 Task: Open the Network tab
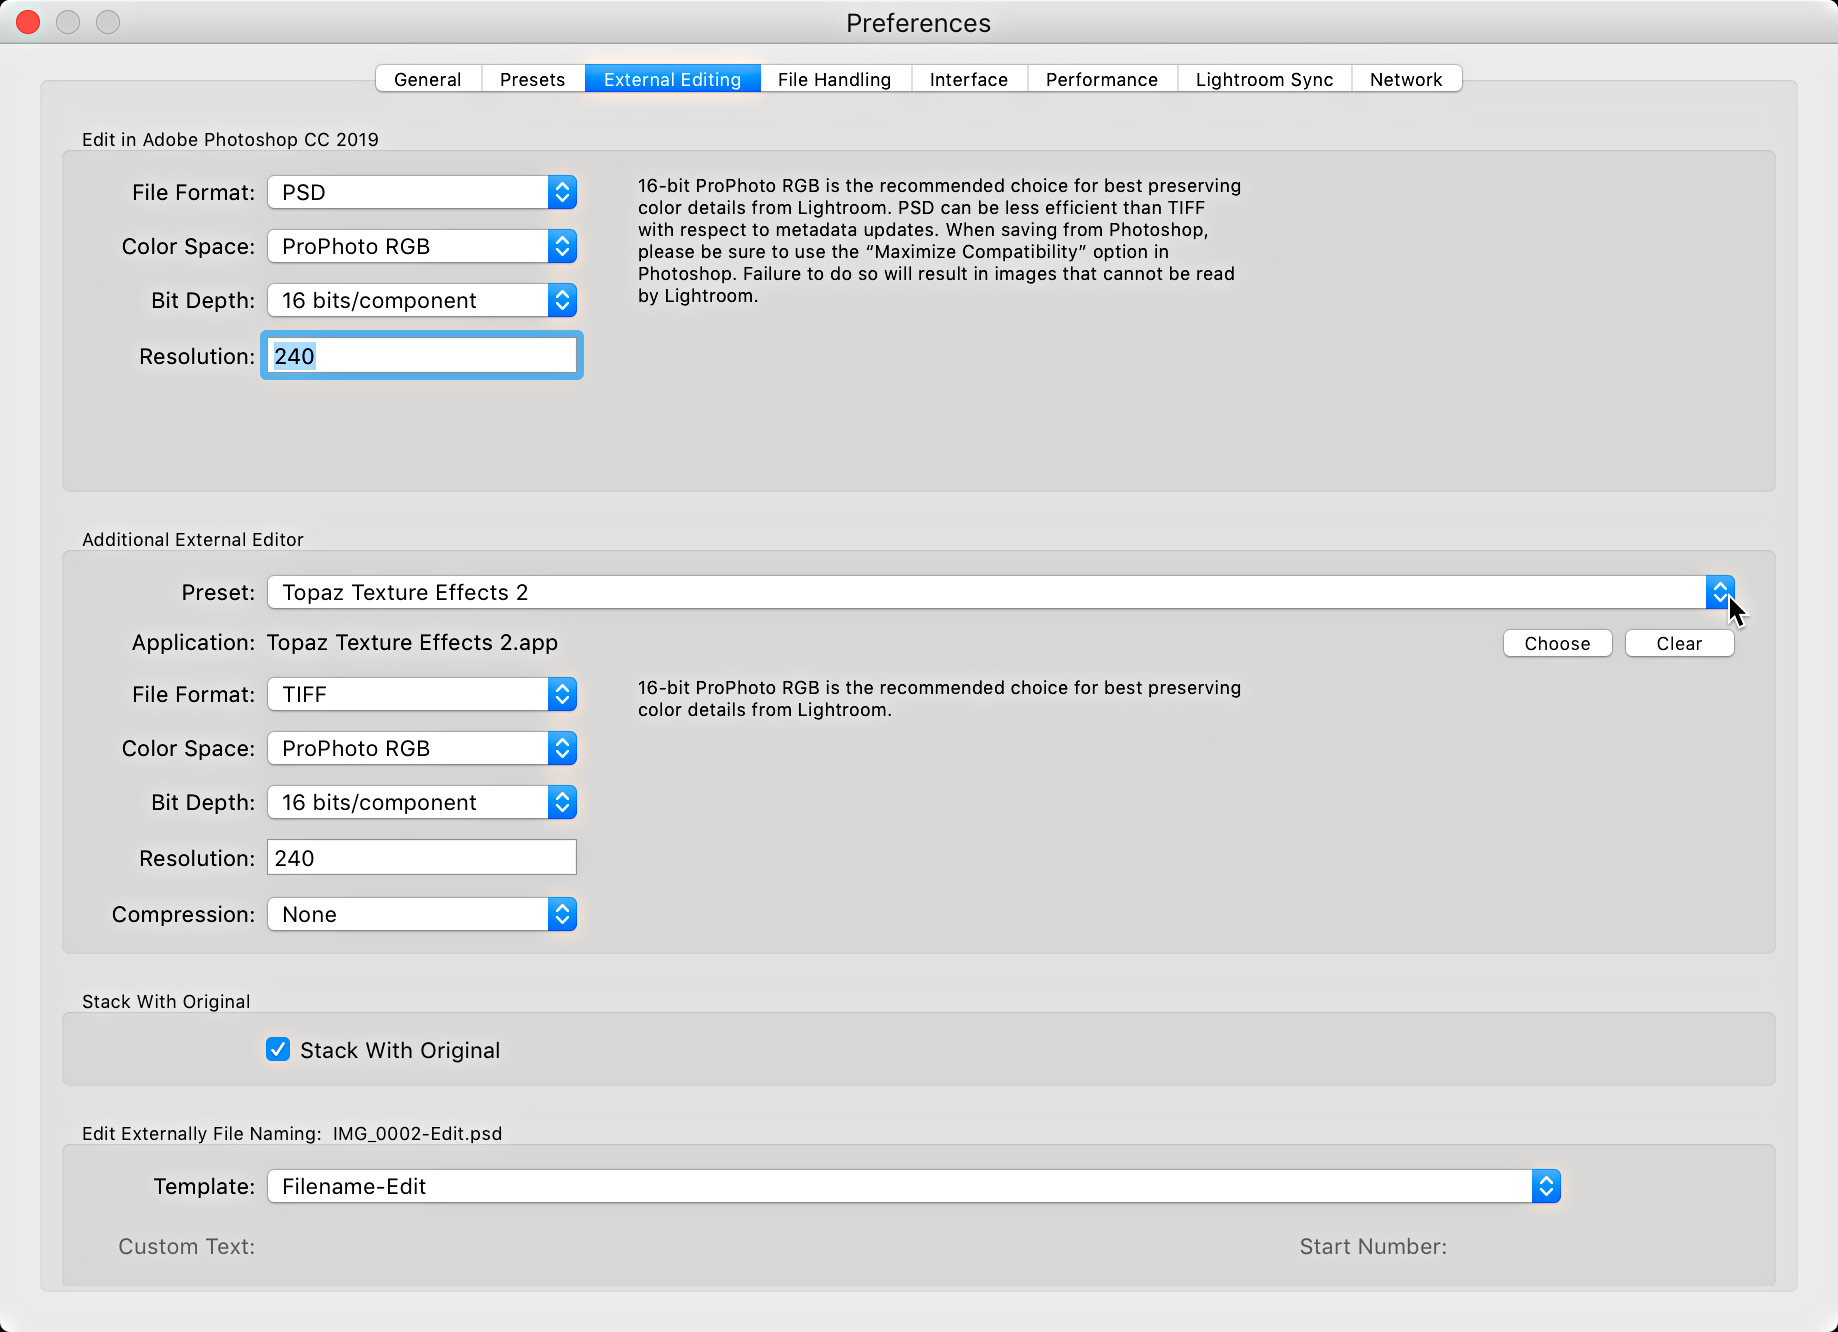tap(1406, 78)
